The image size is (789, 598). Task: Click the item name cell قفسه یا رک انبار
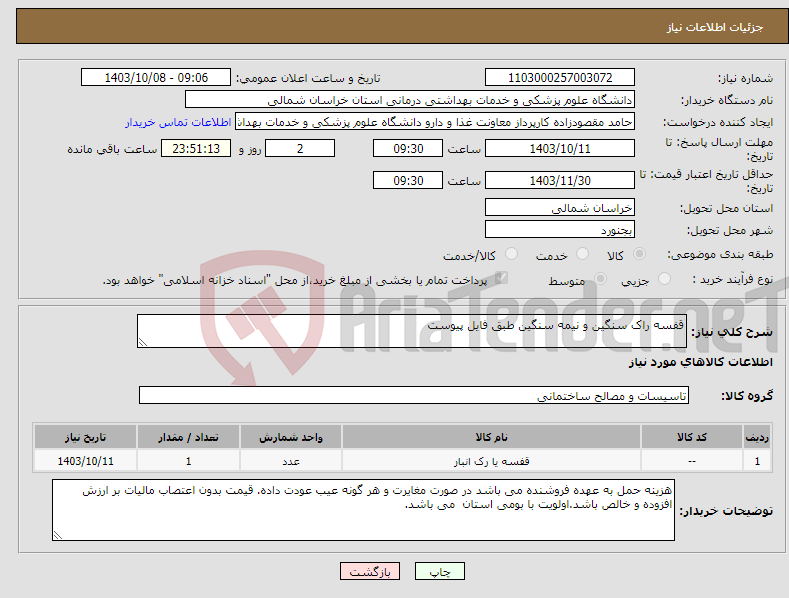(491, 461)
